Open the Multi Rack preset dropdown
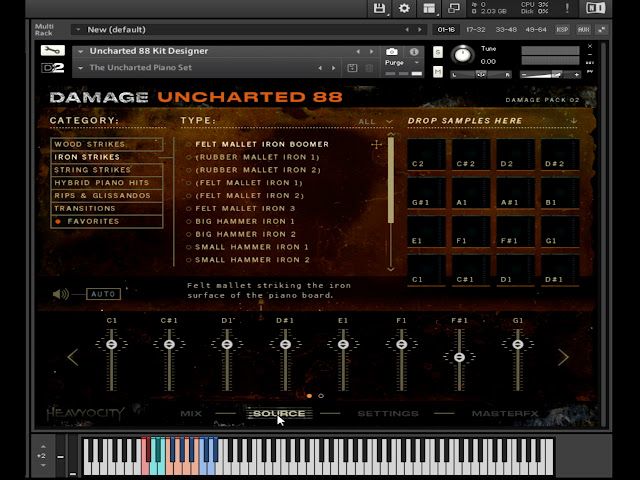Viewport: 640px width, 480px height. point(78,29)
